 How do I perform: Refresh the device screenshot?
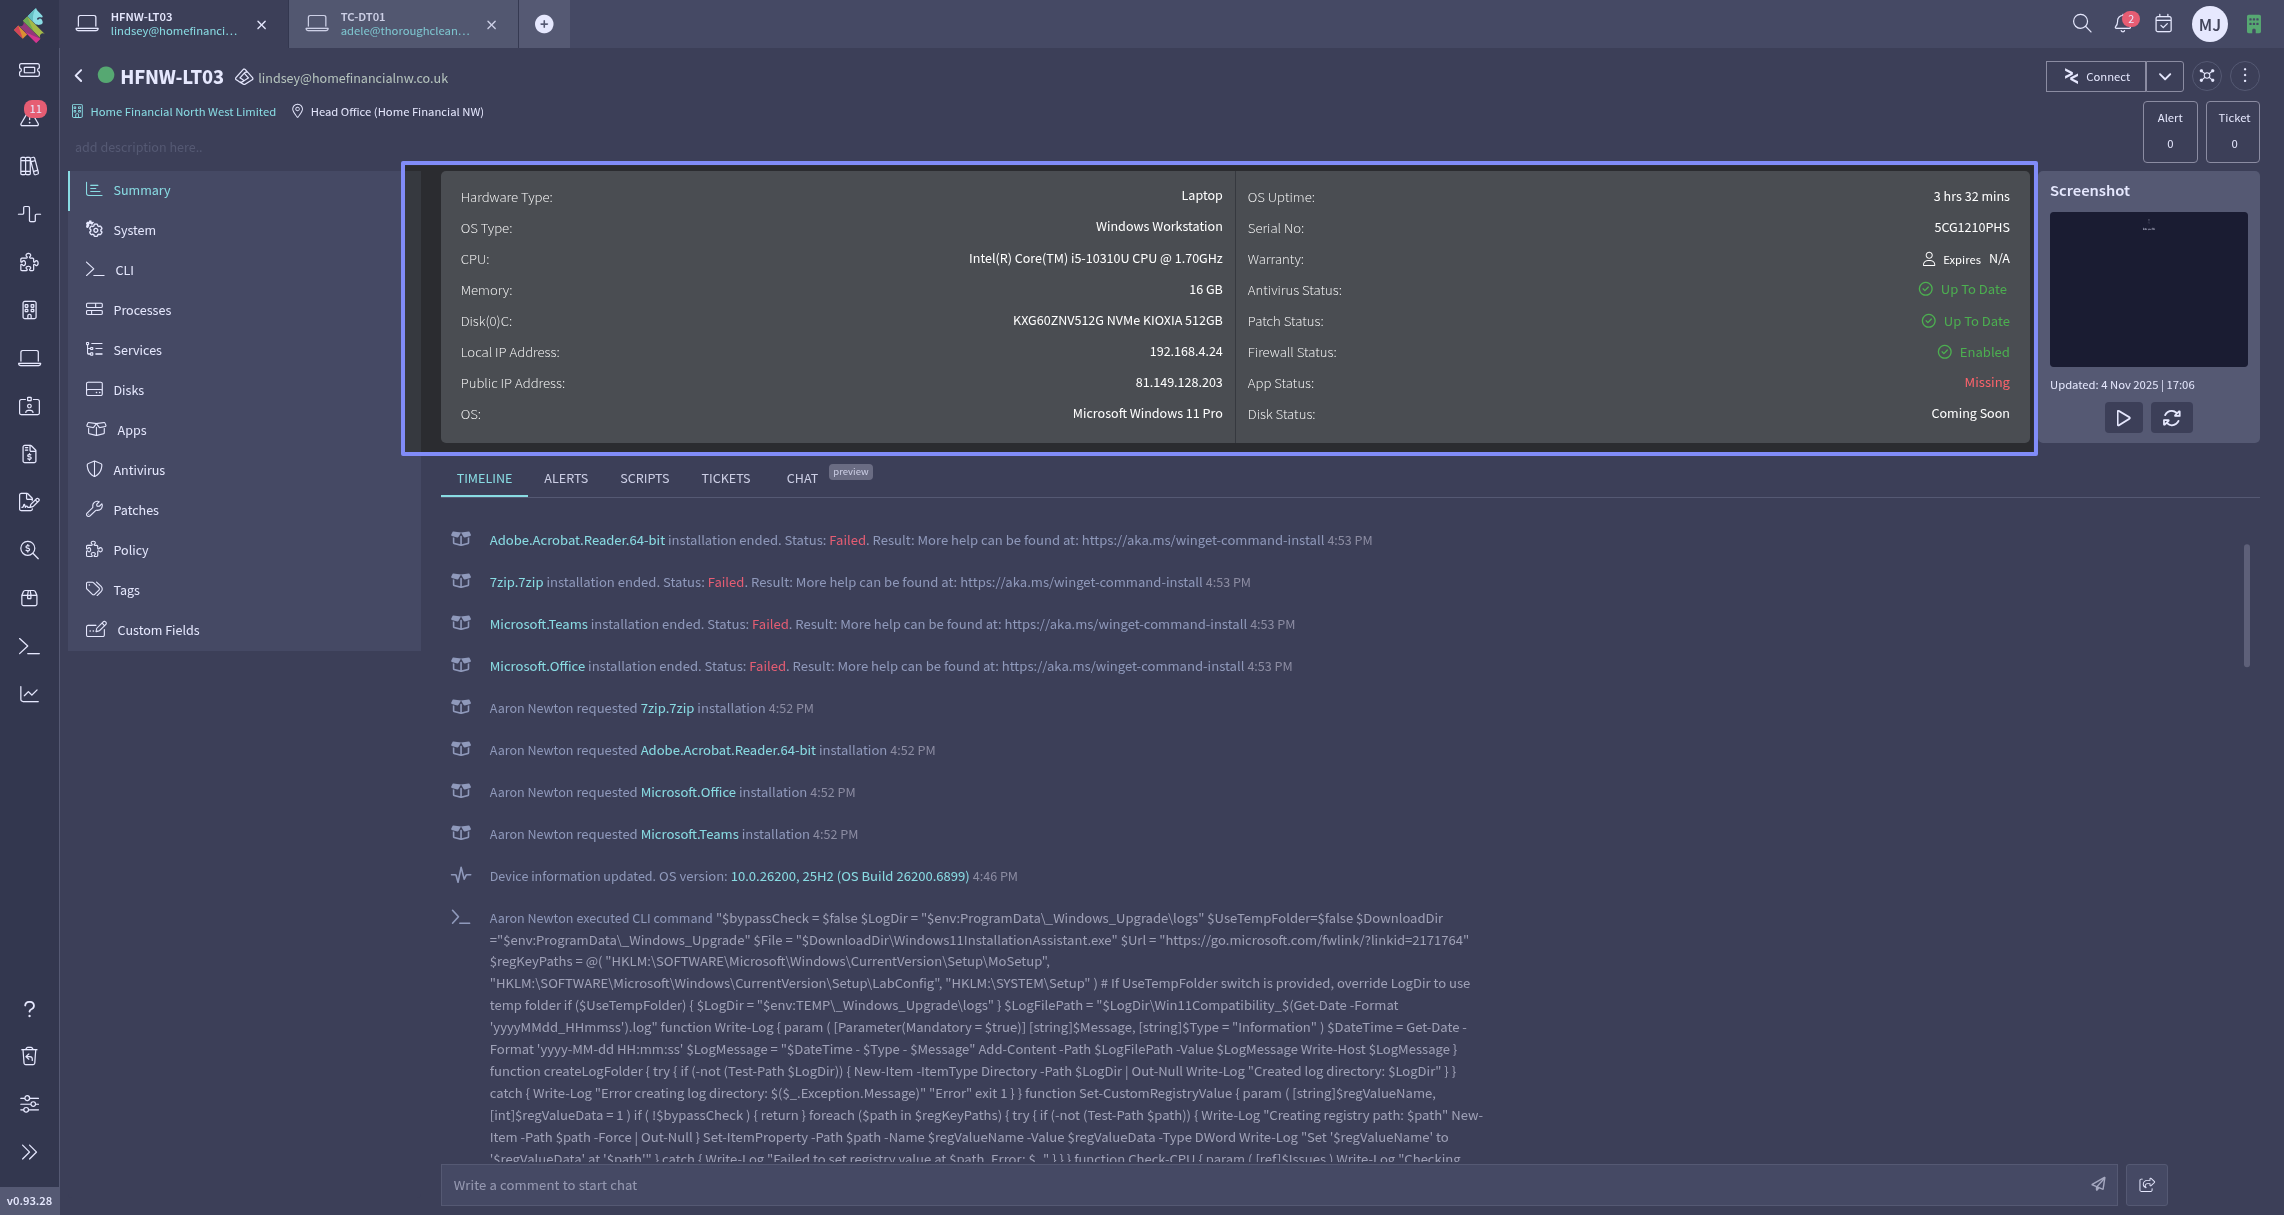point(2171,418)
